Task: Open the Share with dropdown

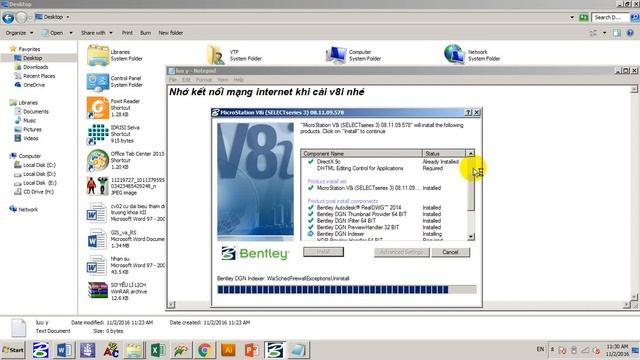Action: (96, 33)
